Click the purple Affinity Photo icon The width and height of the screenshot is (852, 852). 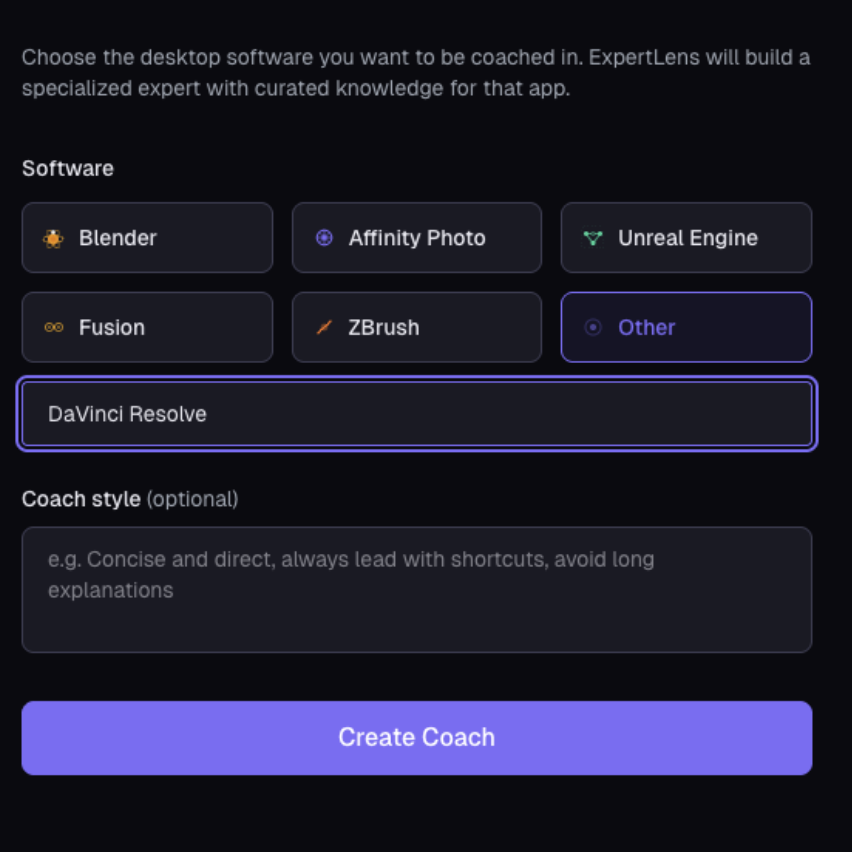pyautogui.click(x=324, y=237)
